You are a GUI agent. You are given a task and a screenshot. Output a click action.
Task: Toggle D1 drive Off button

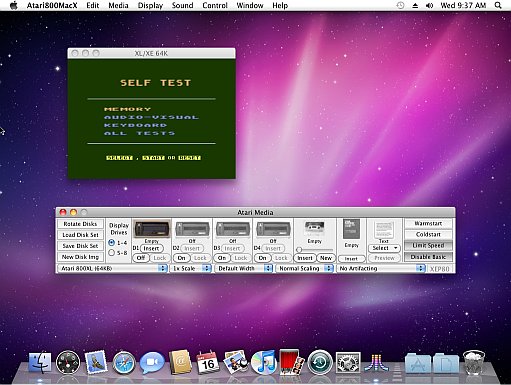[x=141, y=258]
